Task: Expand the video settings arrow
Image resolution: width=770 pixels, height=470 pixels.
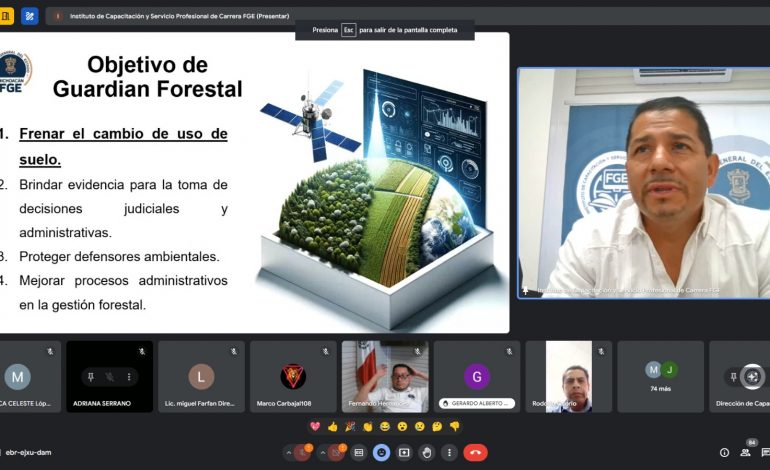Action: [323, 453]
